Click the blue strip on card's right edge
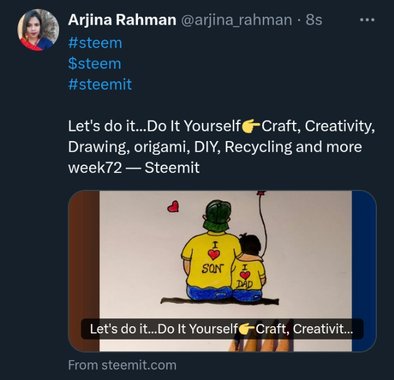The image size is (394, 380). pyautogui.click(x=364, y=271)
